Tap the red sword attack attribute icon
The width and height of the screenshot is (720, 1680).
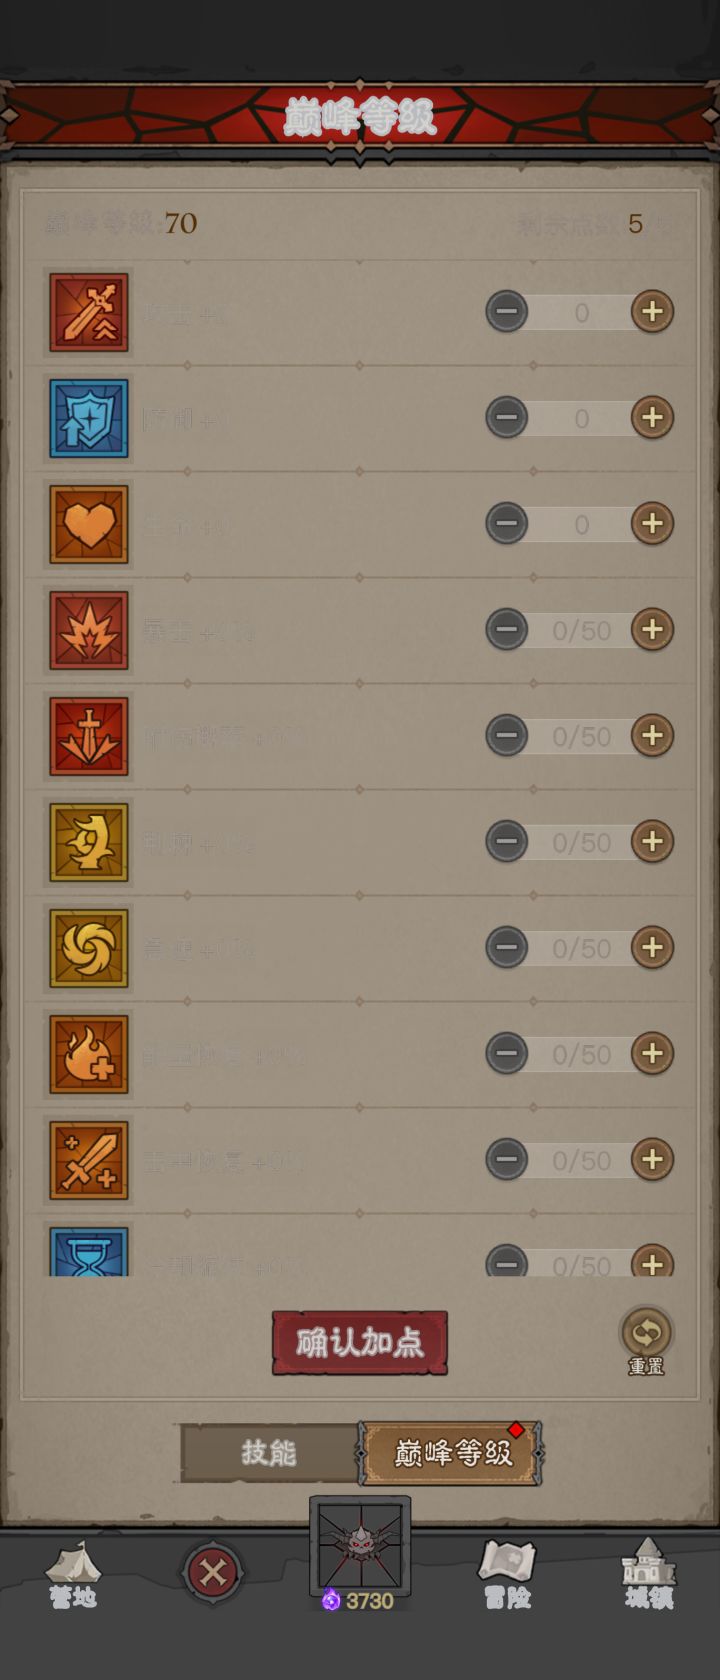point(89,312)
